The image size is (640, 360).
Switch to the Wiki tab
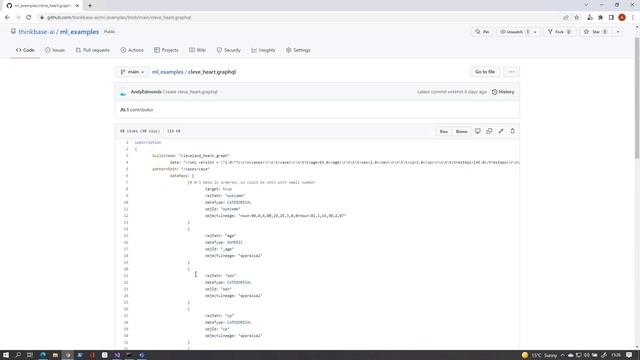[x=197, y=50]
